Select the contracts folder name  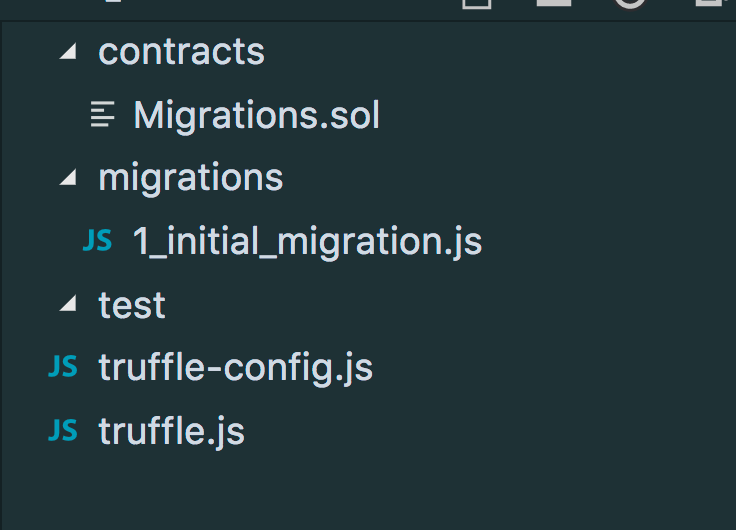click(x=181, y=52)
